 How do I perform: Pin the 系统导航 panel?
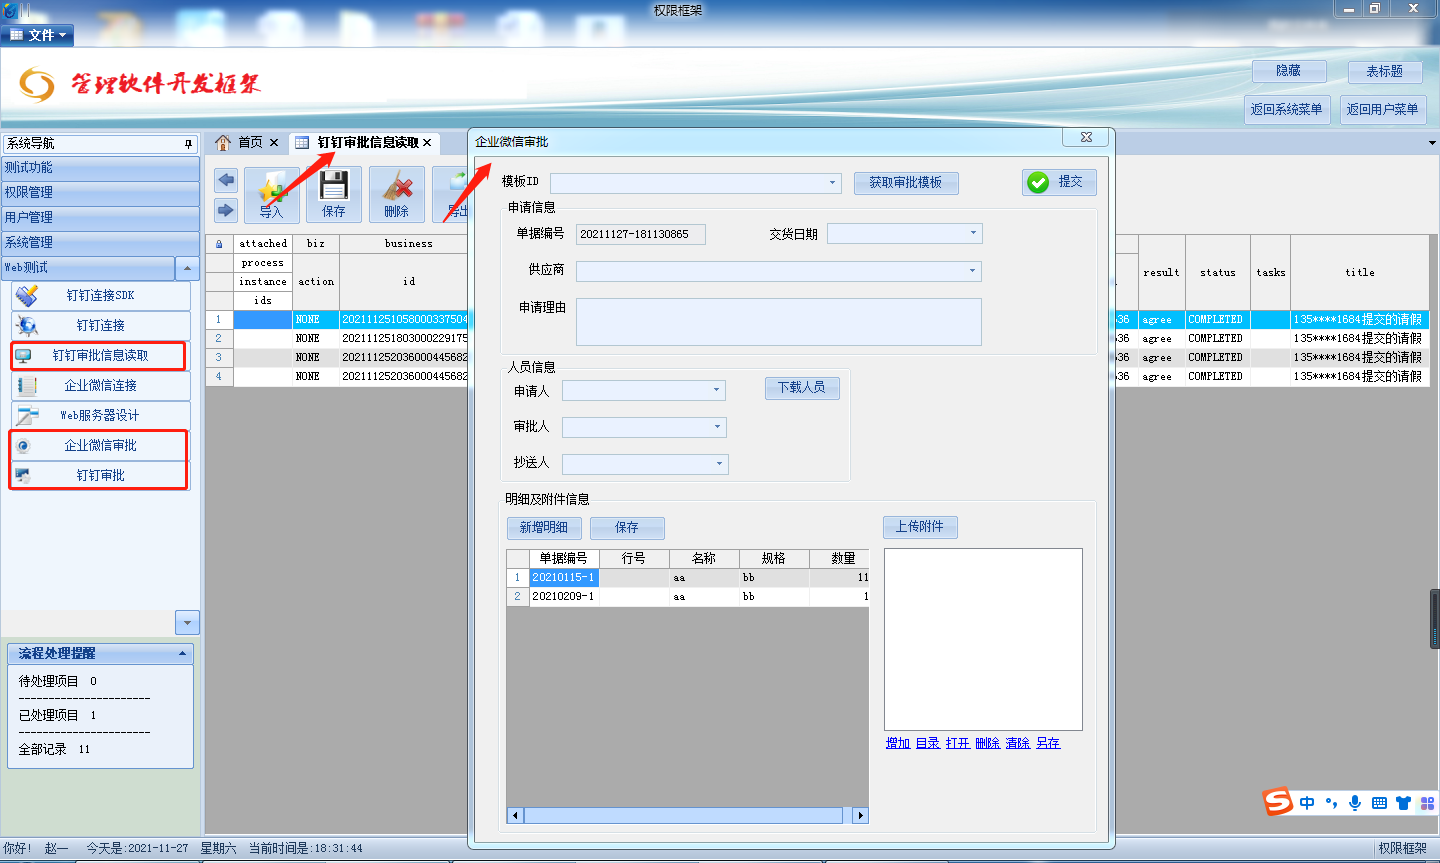click(x=188, y=144)
